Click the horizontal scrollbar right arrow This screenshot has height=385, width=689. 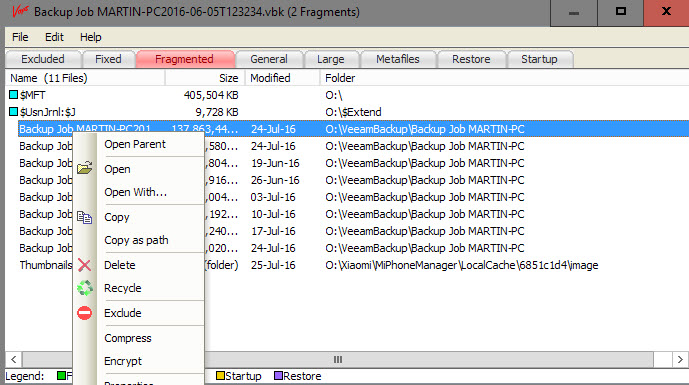(x=680, y=360)
